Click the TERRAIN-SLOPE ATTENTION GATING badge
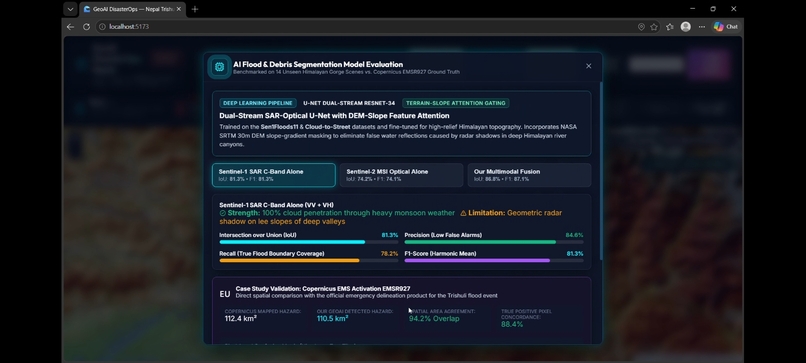 pos(455,103)
